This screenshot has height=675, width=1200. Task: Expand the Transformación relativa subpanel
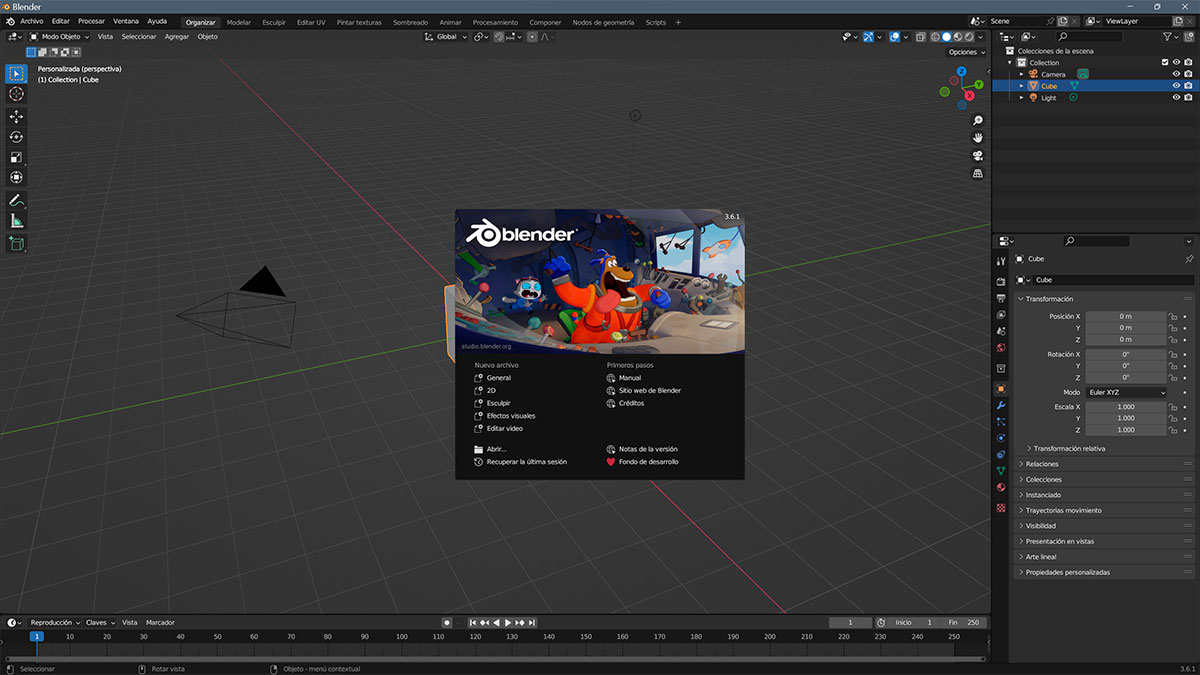(x=1069, y=449)
